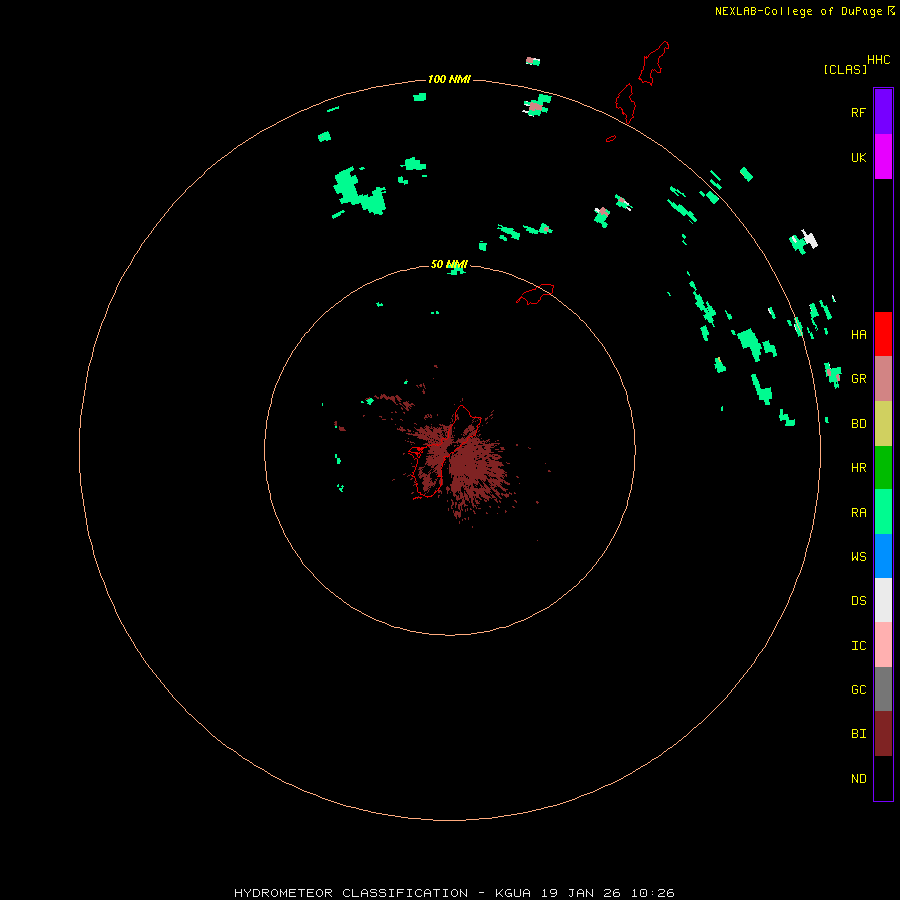Click the DS legend label
This screenshot has width=900, height=900.
click(x=858, y=600)
